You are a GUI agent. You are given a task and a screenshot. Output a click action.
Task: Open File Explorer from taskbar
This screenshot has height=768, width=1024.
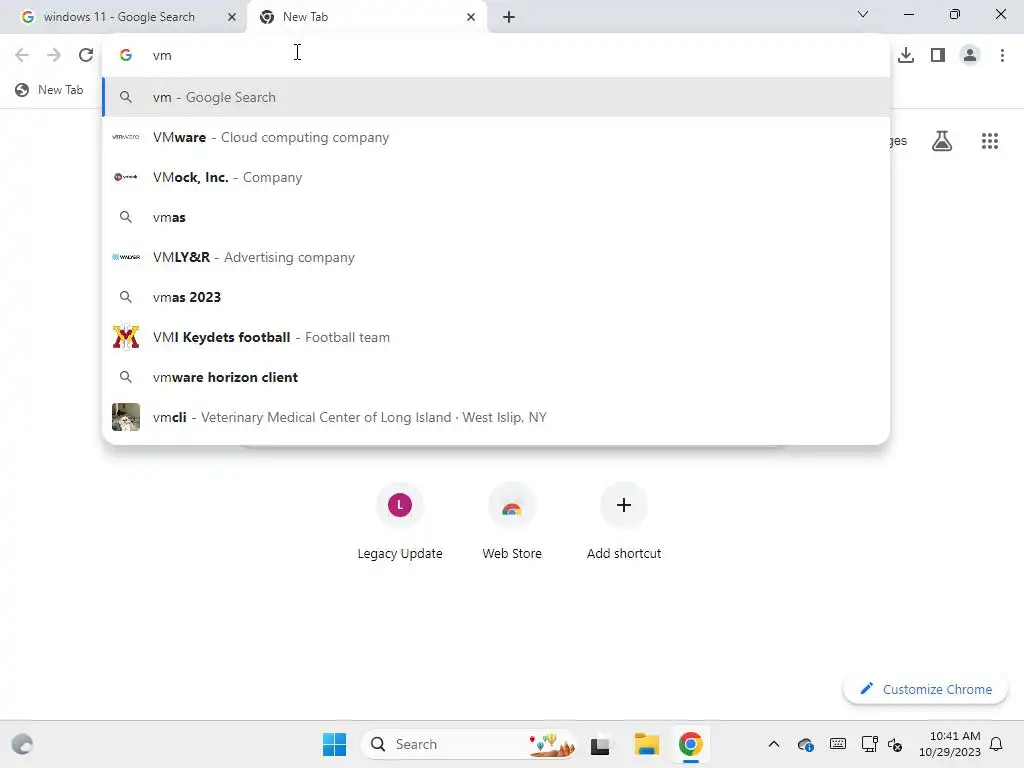click(x=646, y=744)
